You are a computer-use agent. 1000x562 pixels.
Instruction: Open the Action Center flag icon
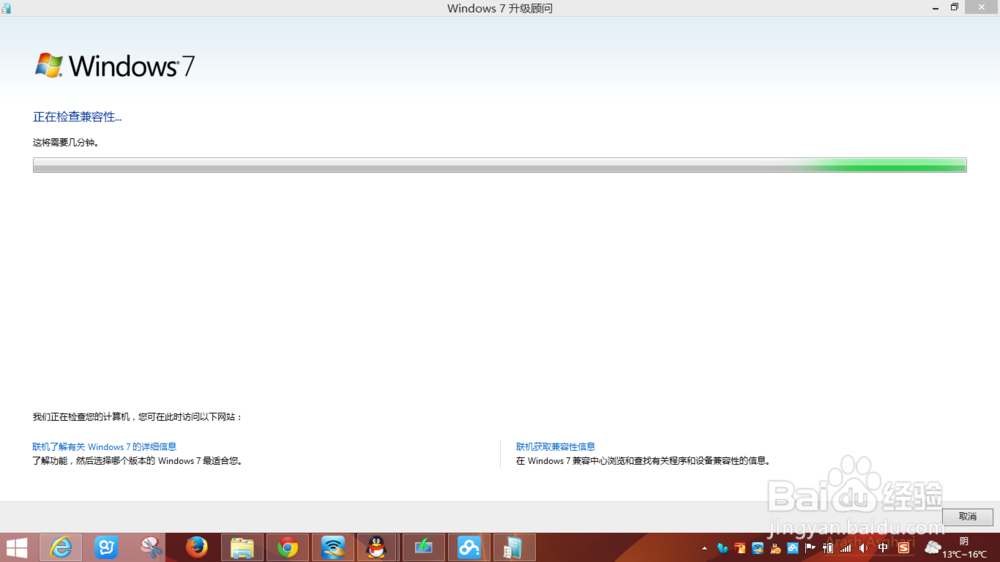coord(811,548)
